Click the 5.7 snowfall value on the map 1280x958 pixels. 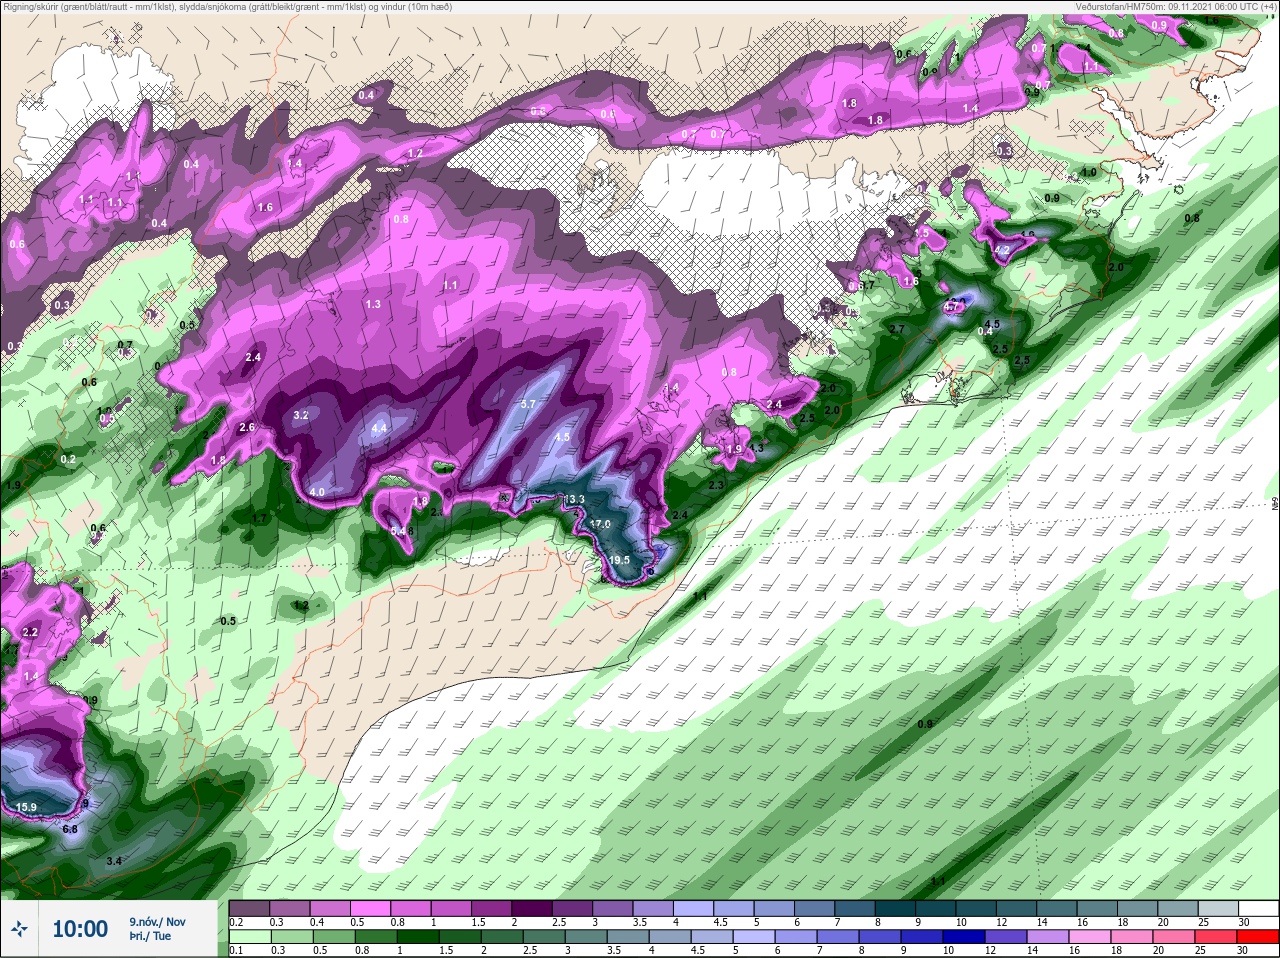(529, 404)
